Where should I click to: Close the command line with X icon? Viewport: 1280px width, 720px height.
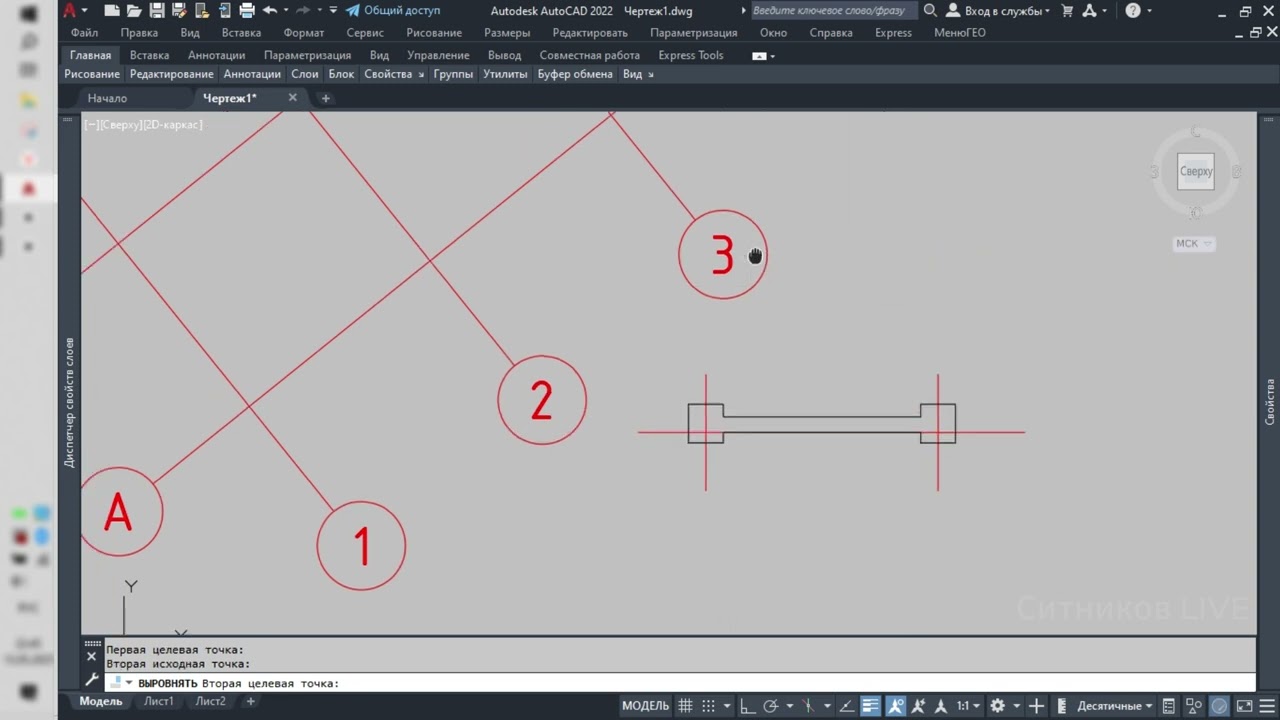[x=92, y=657]
